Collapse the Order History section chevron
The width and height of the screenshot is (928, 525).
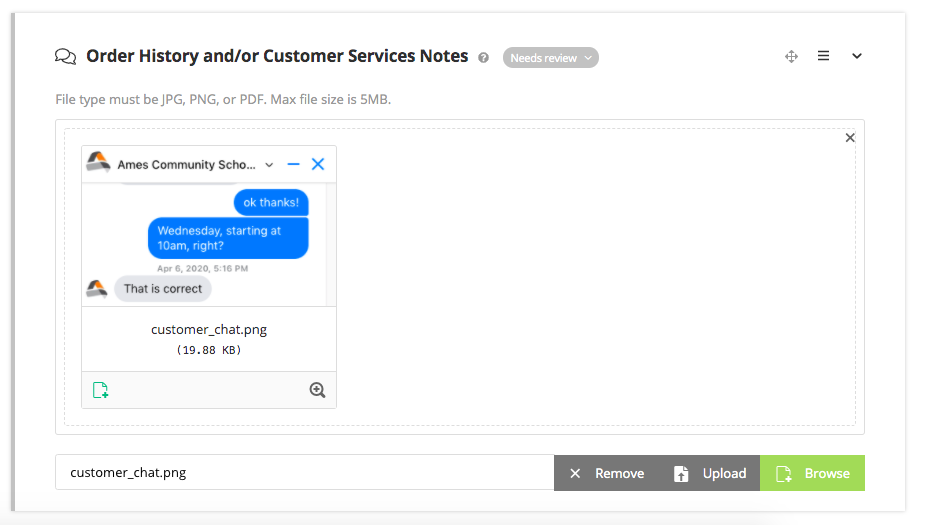click(x=857, y=57)
